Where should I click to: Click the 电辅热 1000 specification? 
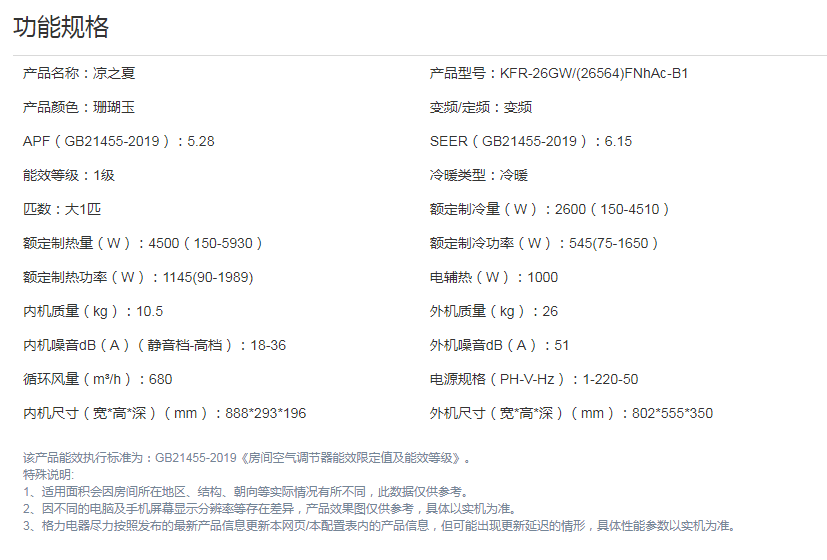coord(494,277)
